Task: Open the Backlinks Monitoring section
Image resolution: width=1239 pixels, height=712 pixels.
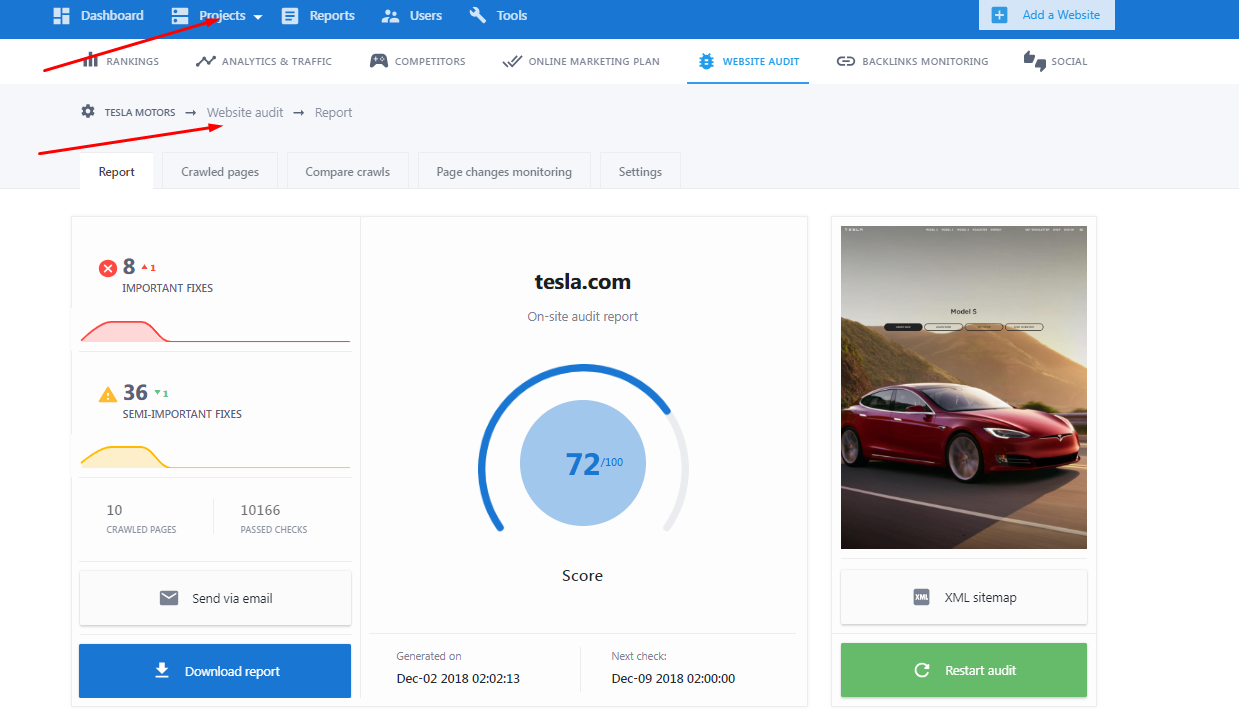Action: 912,61
